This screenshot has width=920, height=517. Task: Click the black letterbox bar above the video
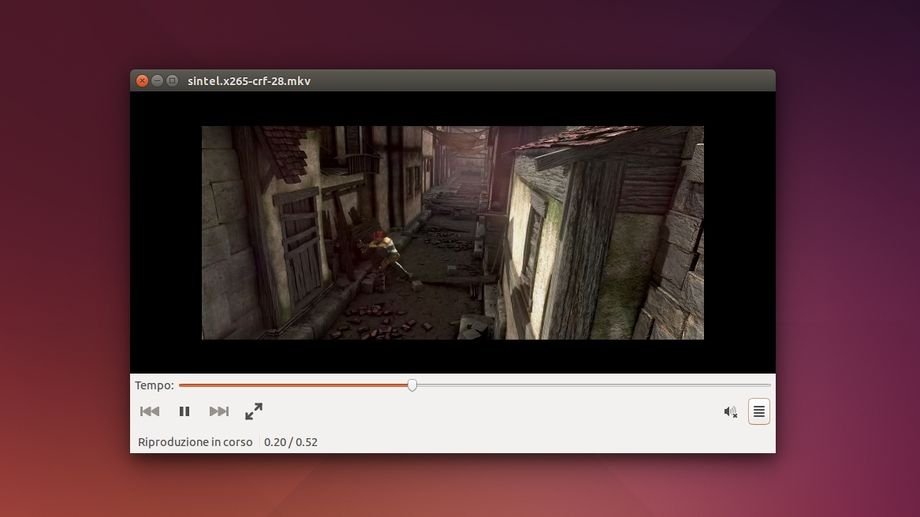[450, 108]
